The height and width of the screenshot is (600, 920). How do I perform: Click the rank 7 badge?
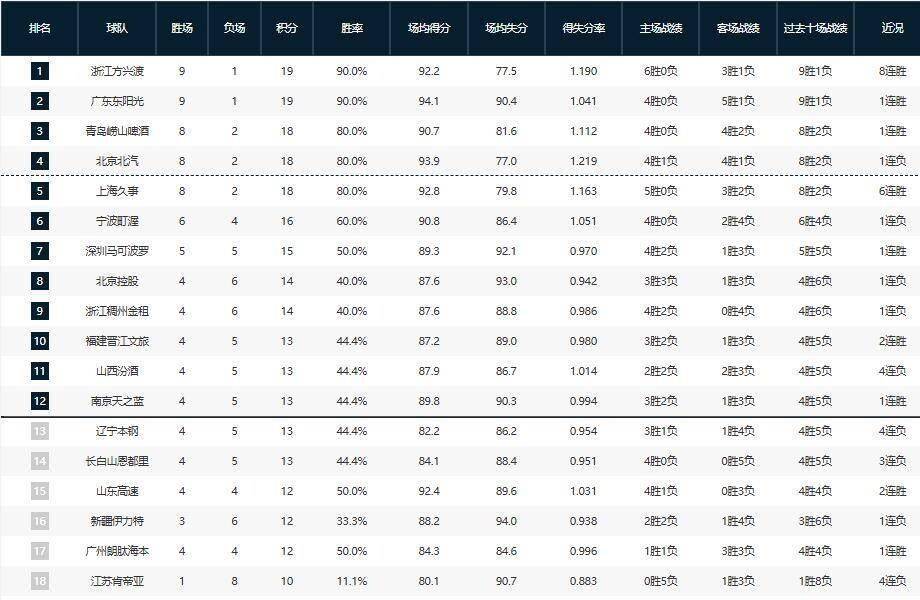coord(39,251)
